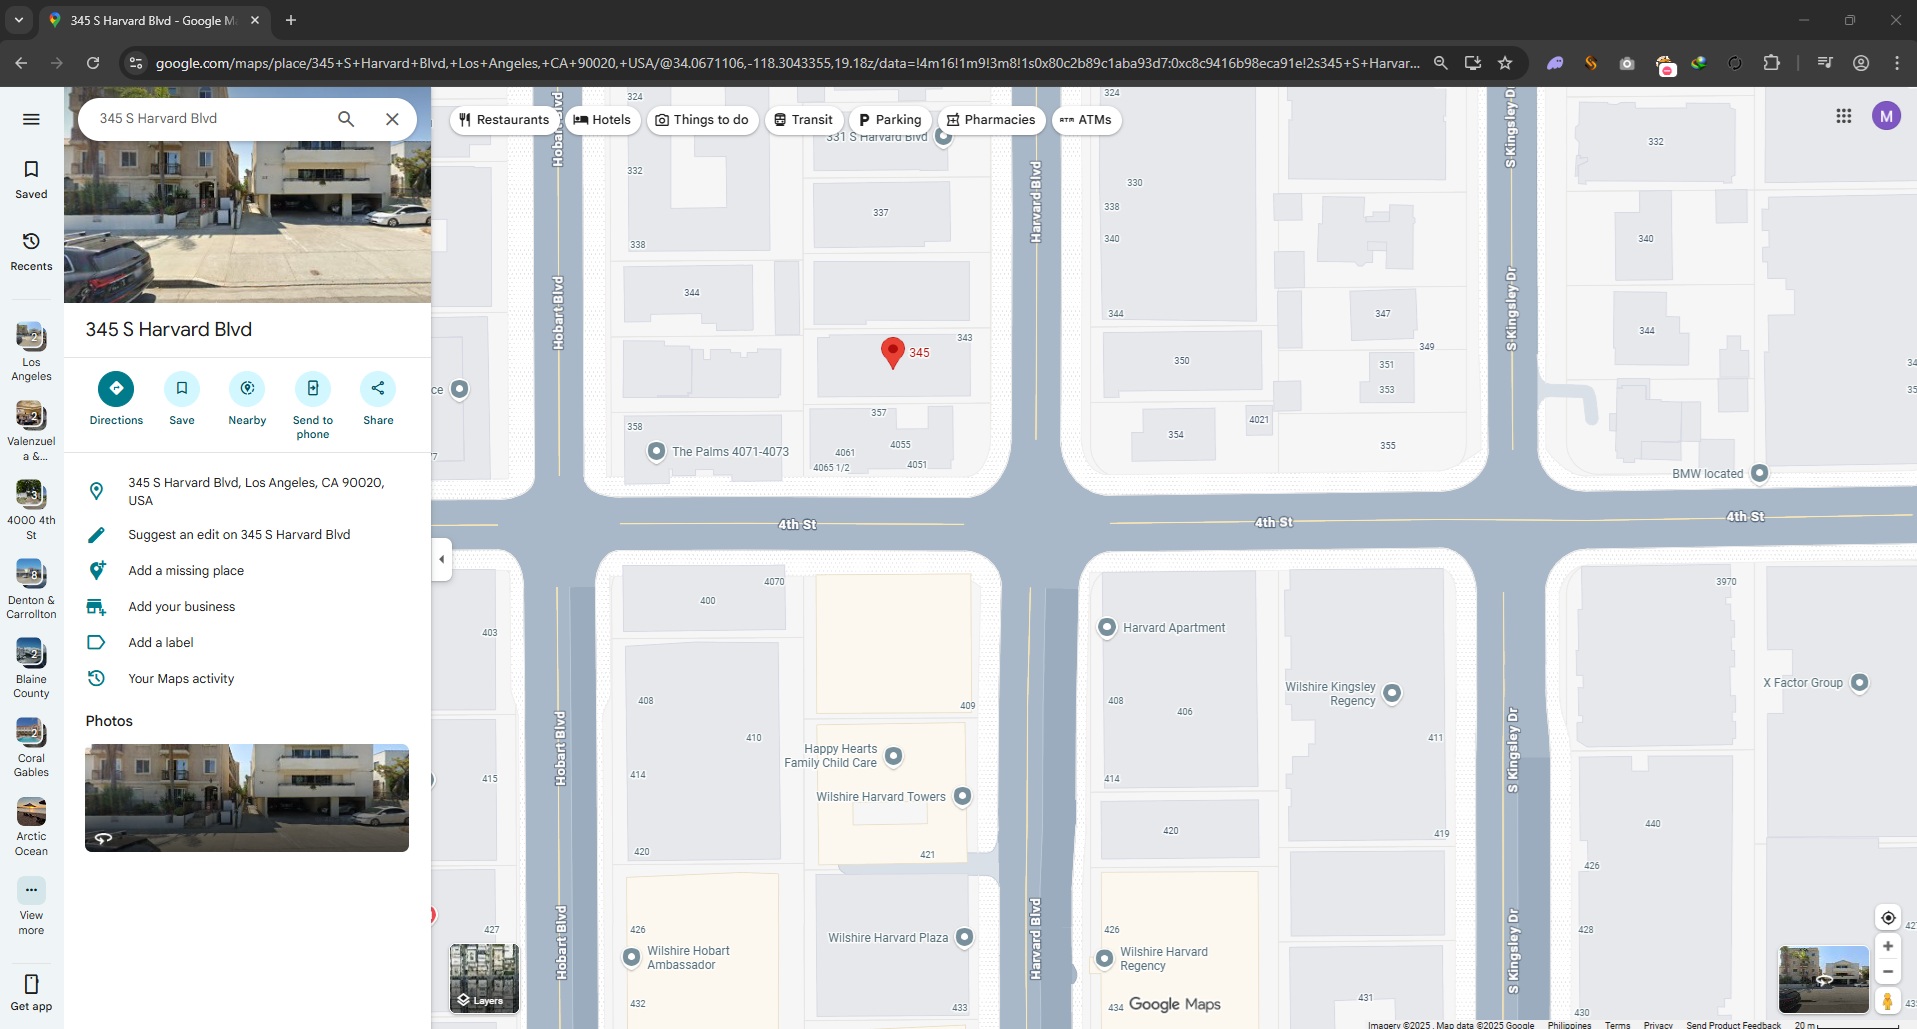
Task: Click Add a missing place
Action: [x=186, y=571]
